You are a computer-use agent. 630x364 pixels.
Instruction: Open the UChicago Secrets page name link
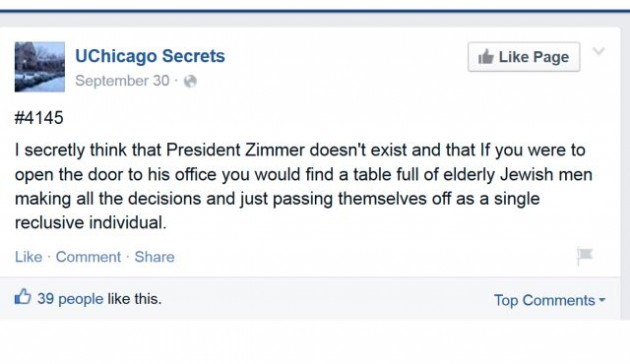(x=150, y=56)
